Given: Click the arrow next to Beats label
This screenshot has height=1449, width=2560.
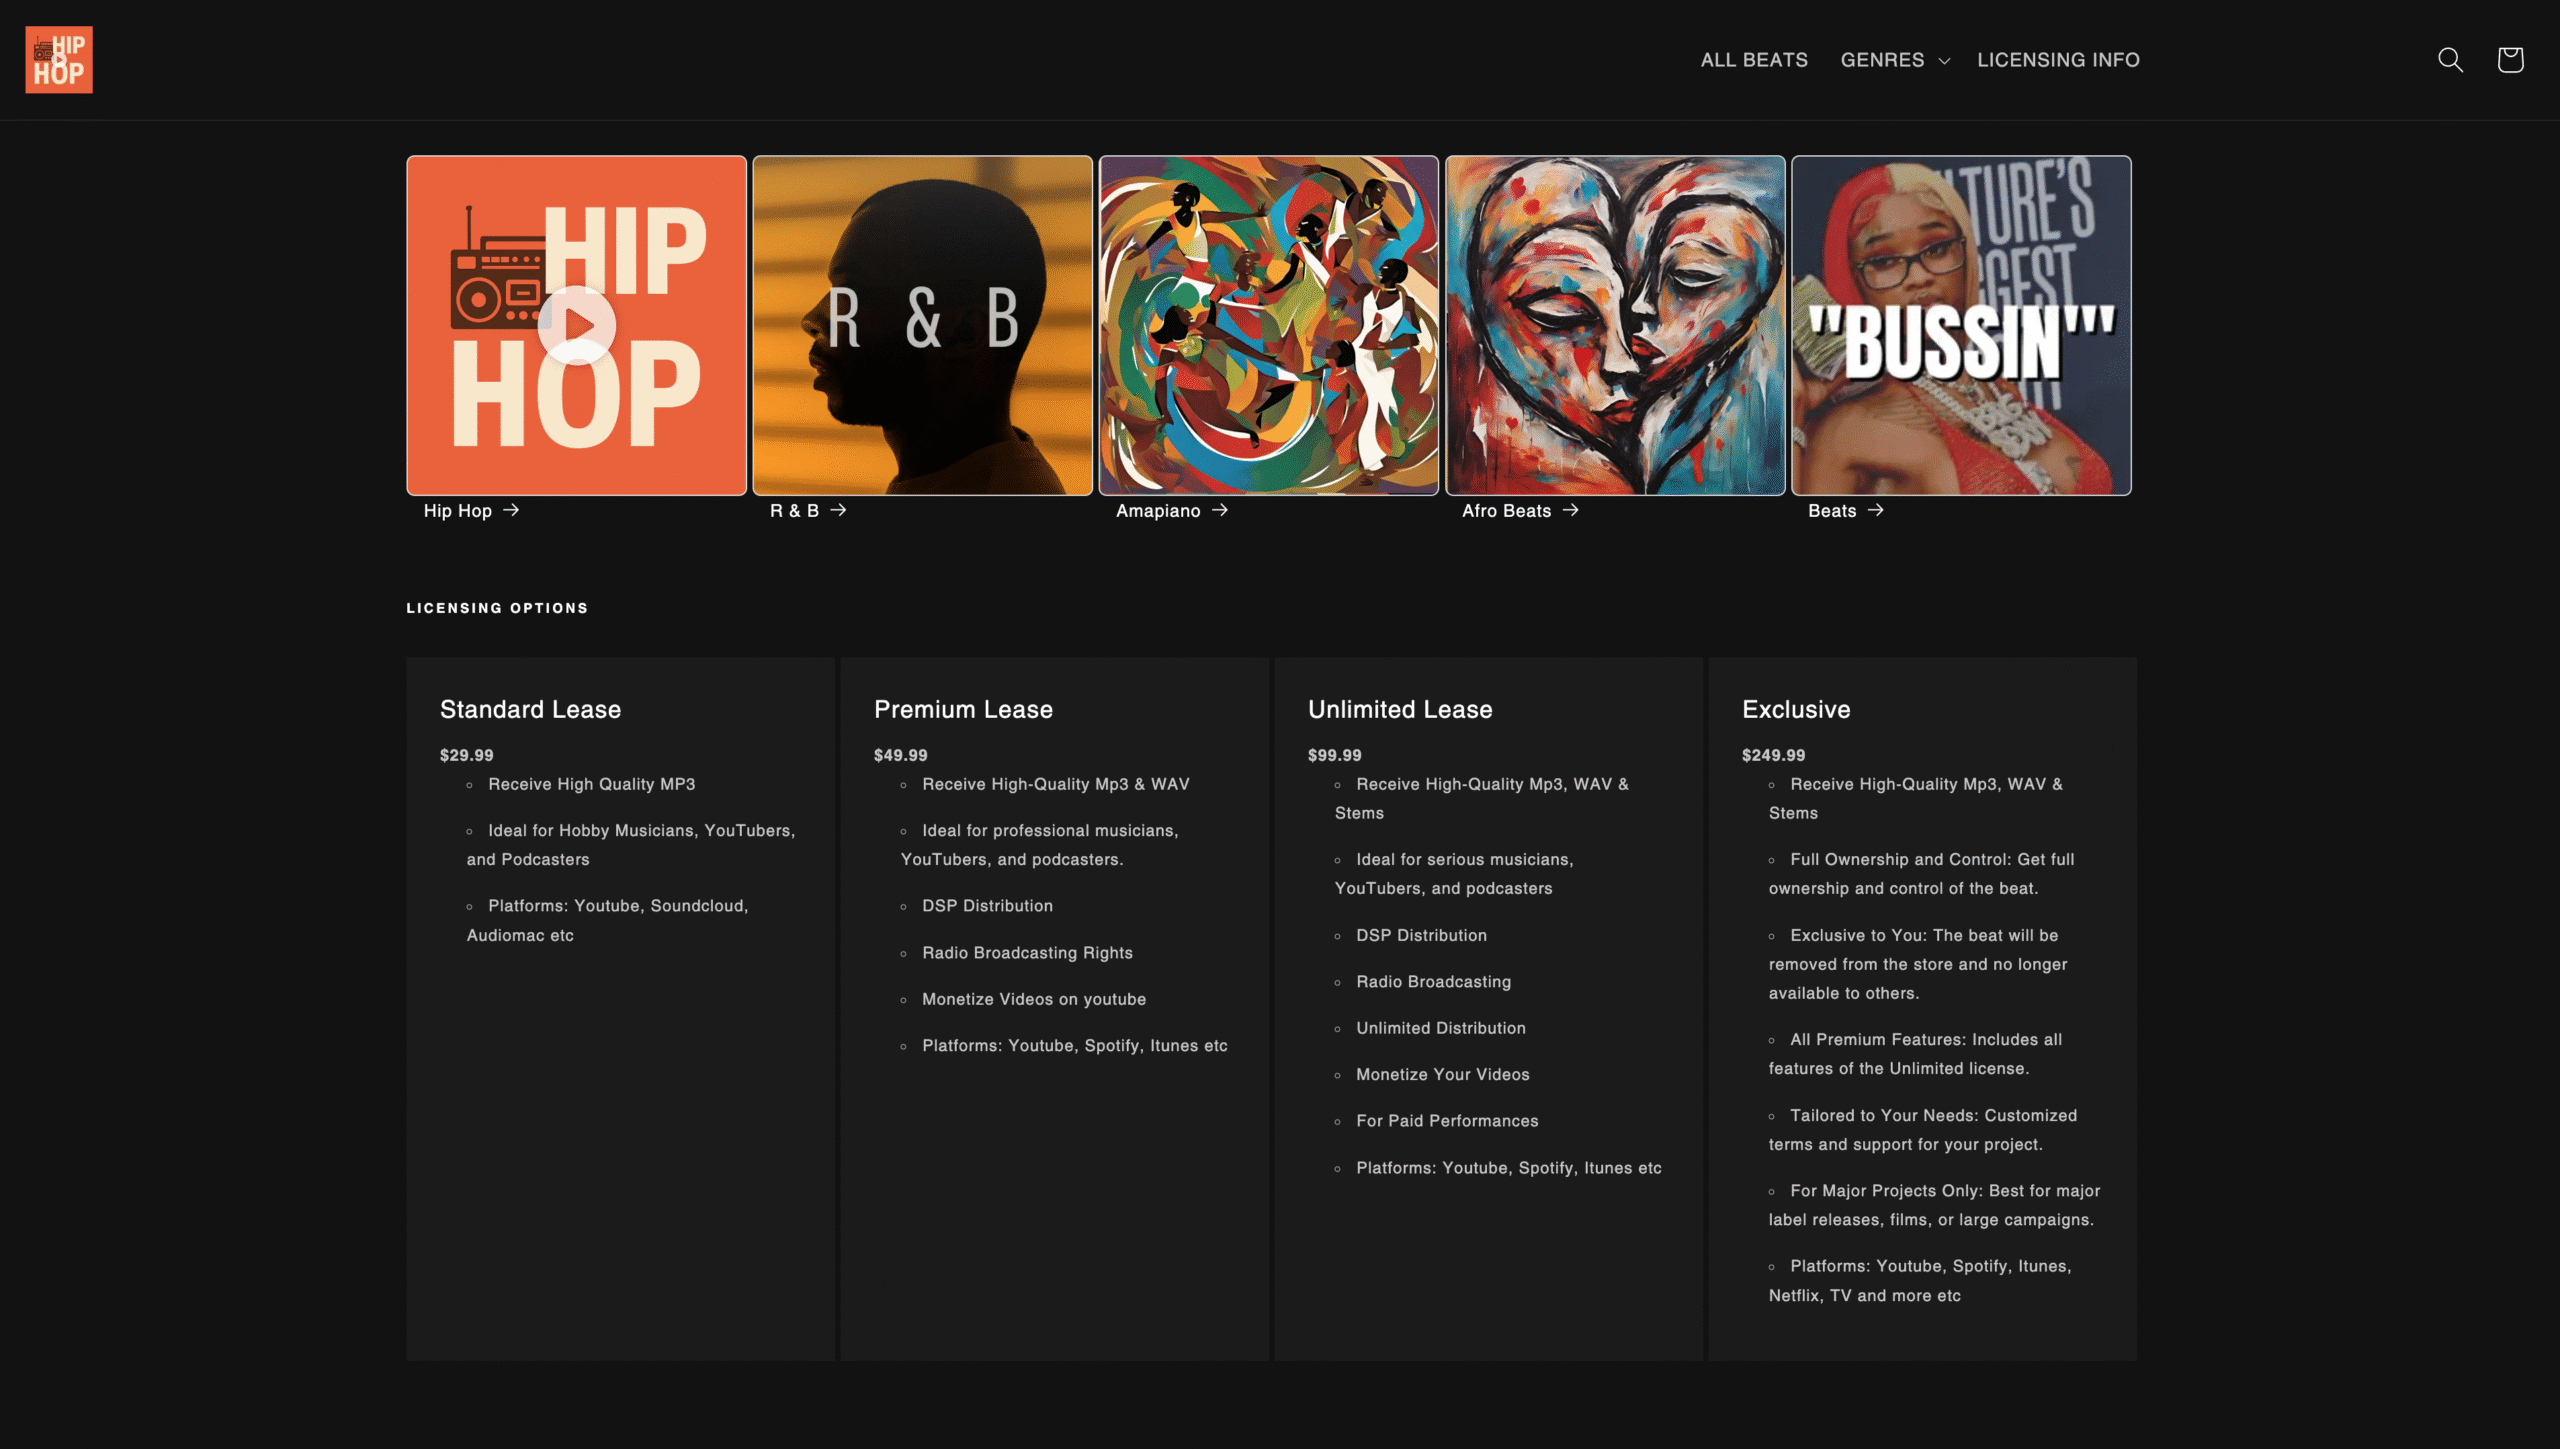Looking at the screenshot, I should coord(1875,510).
